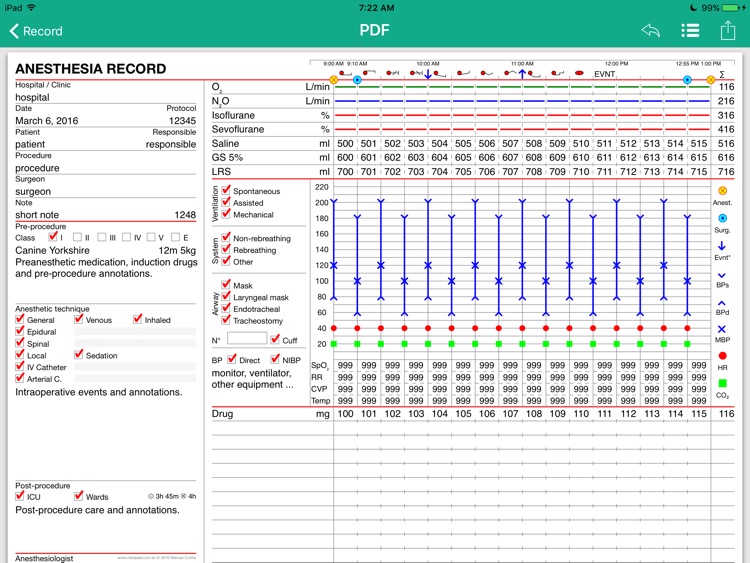The height and width of the screenshot is (563, 750).
Task: Tap the HR red dot legend
Action: (722, 356)
